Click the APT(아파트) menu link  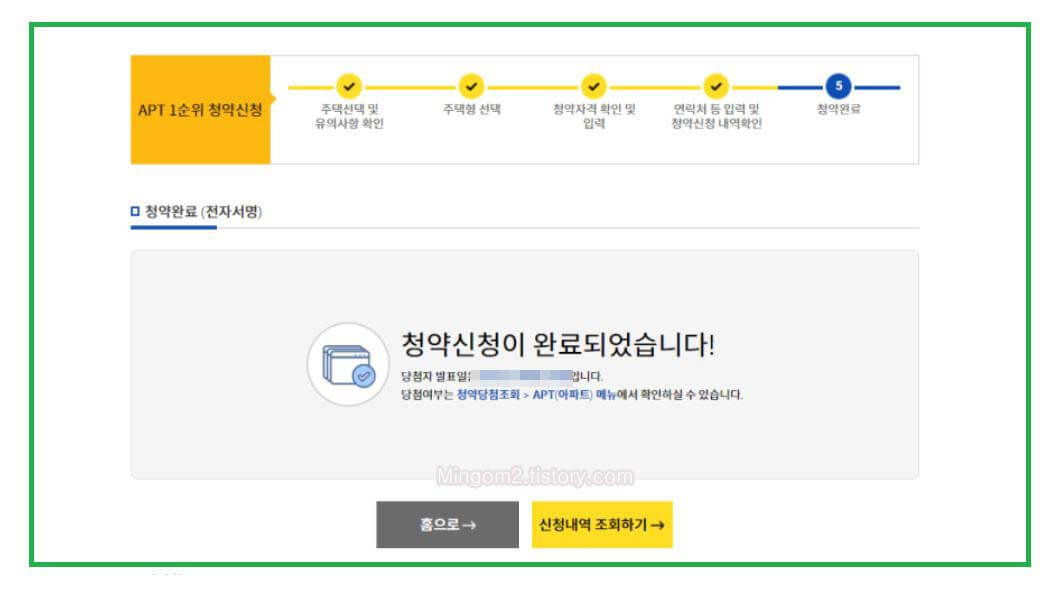(563, 392)
